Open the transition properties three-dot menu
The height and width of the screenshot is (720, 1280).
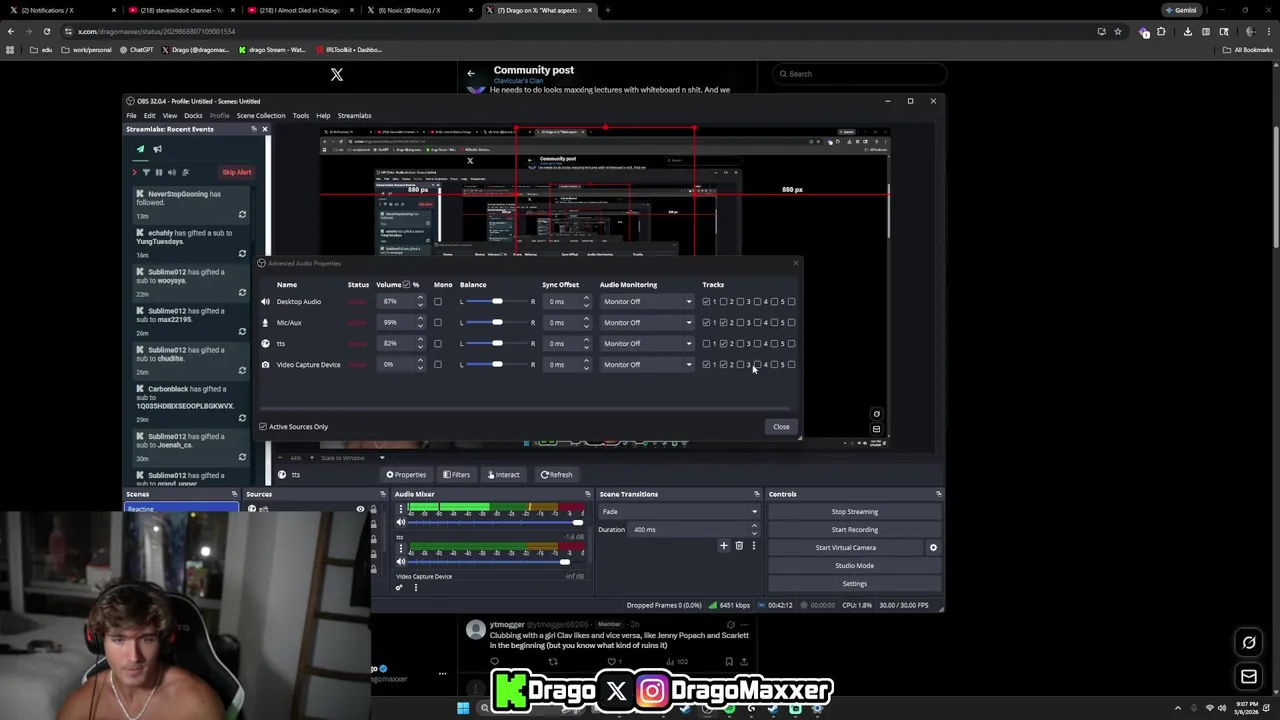[x=753, y=546]
